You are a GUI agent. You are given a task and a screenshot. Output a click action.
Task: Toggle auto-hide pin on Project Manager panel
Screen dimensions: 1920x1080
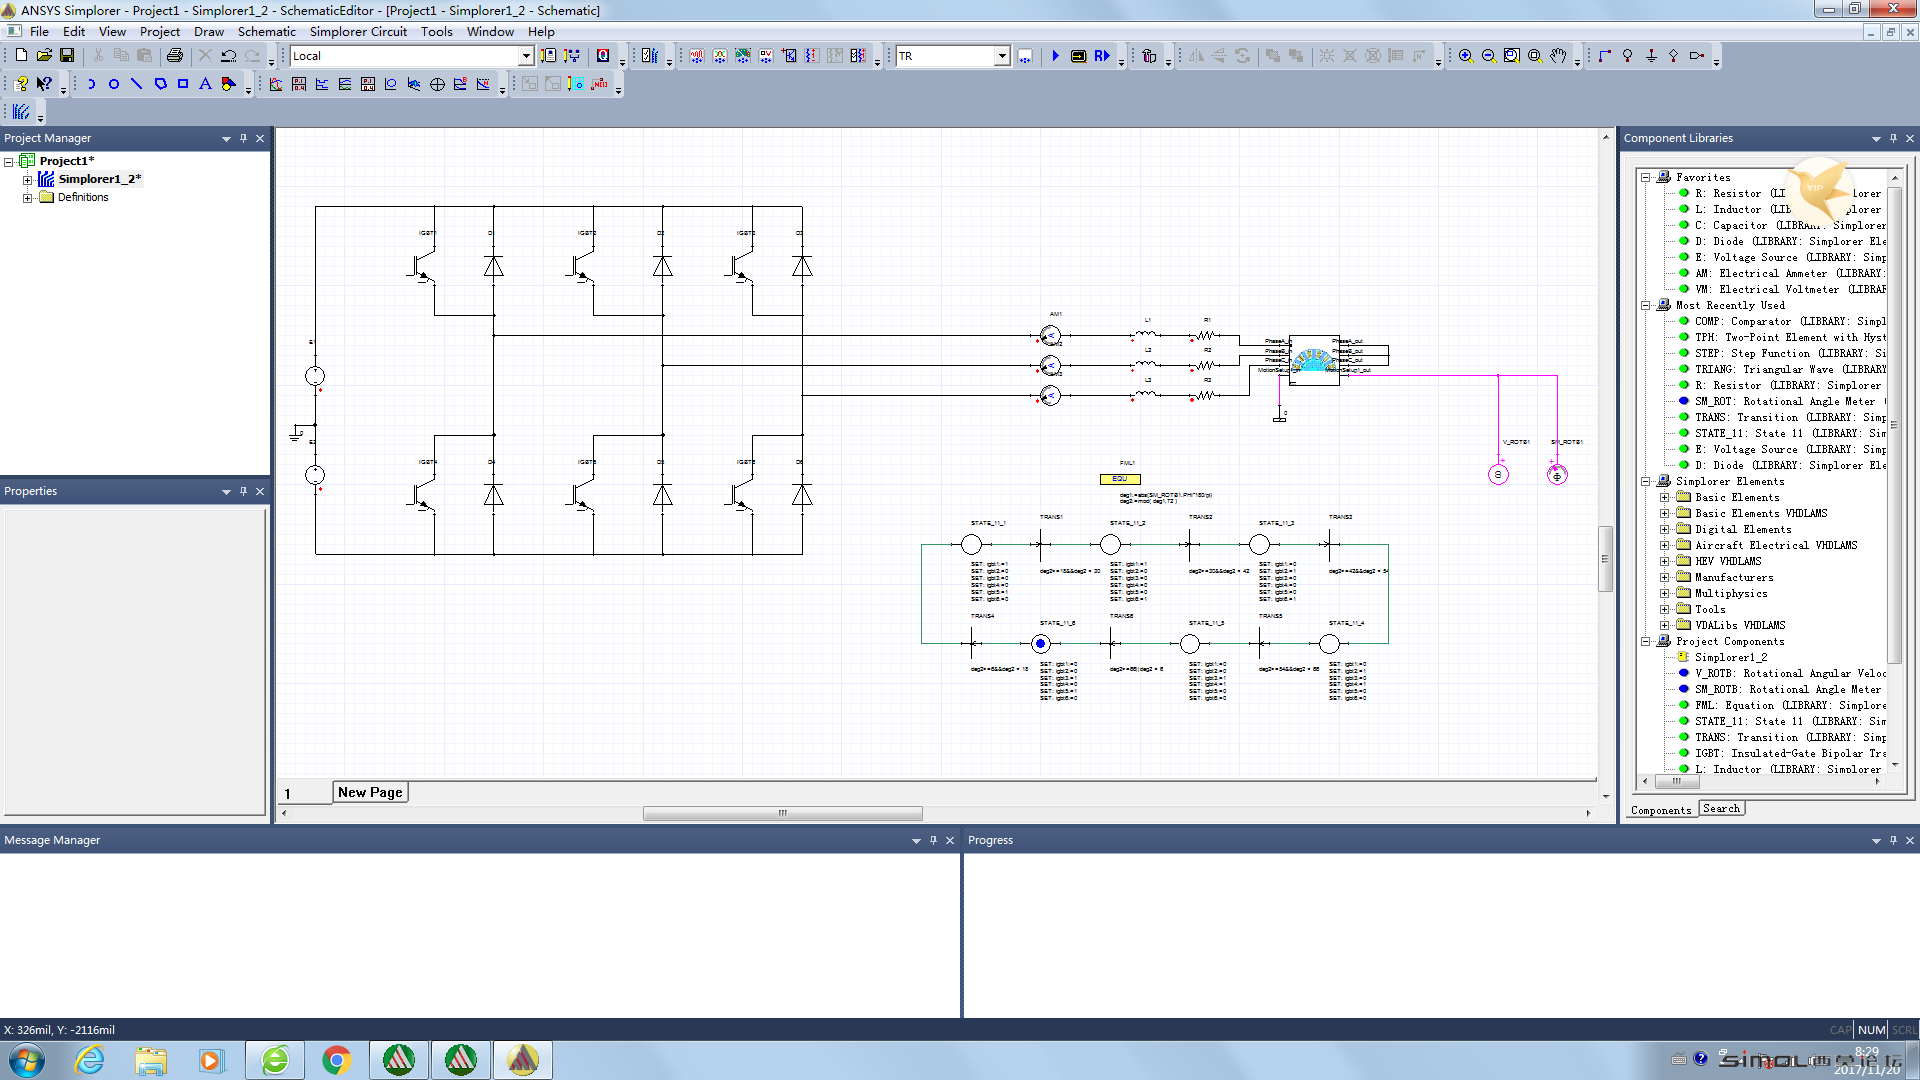(x=243, y=138)
